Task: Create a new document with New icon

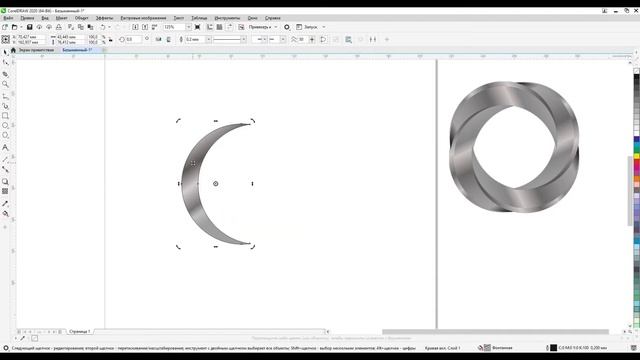Action: [5, 27]
